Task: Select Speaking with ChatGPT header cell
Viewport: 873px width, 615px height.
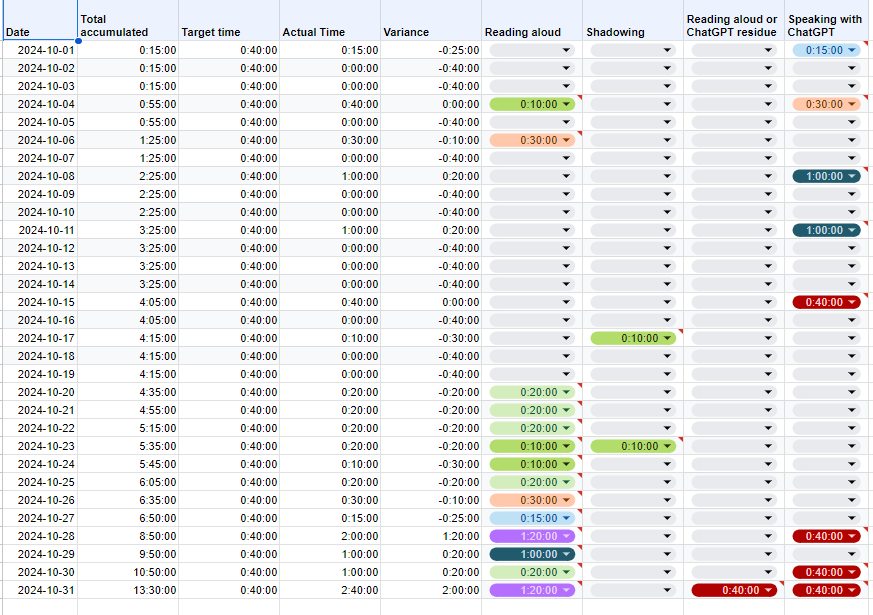Action: pos(828,21)
